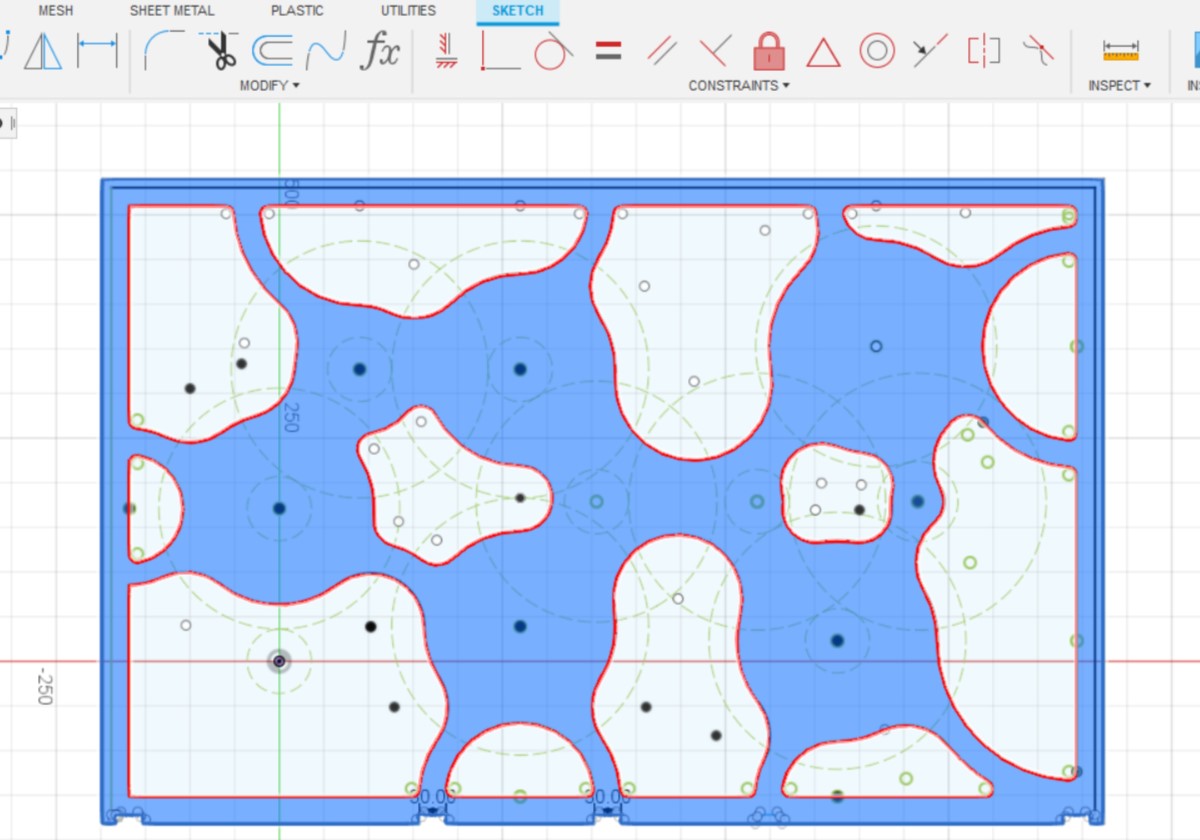Select the rounded-square cutout profile

[836, 493]
